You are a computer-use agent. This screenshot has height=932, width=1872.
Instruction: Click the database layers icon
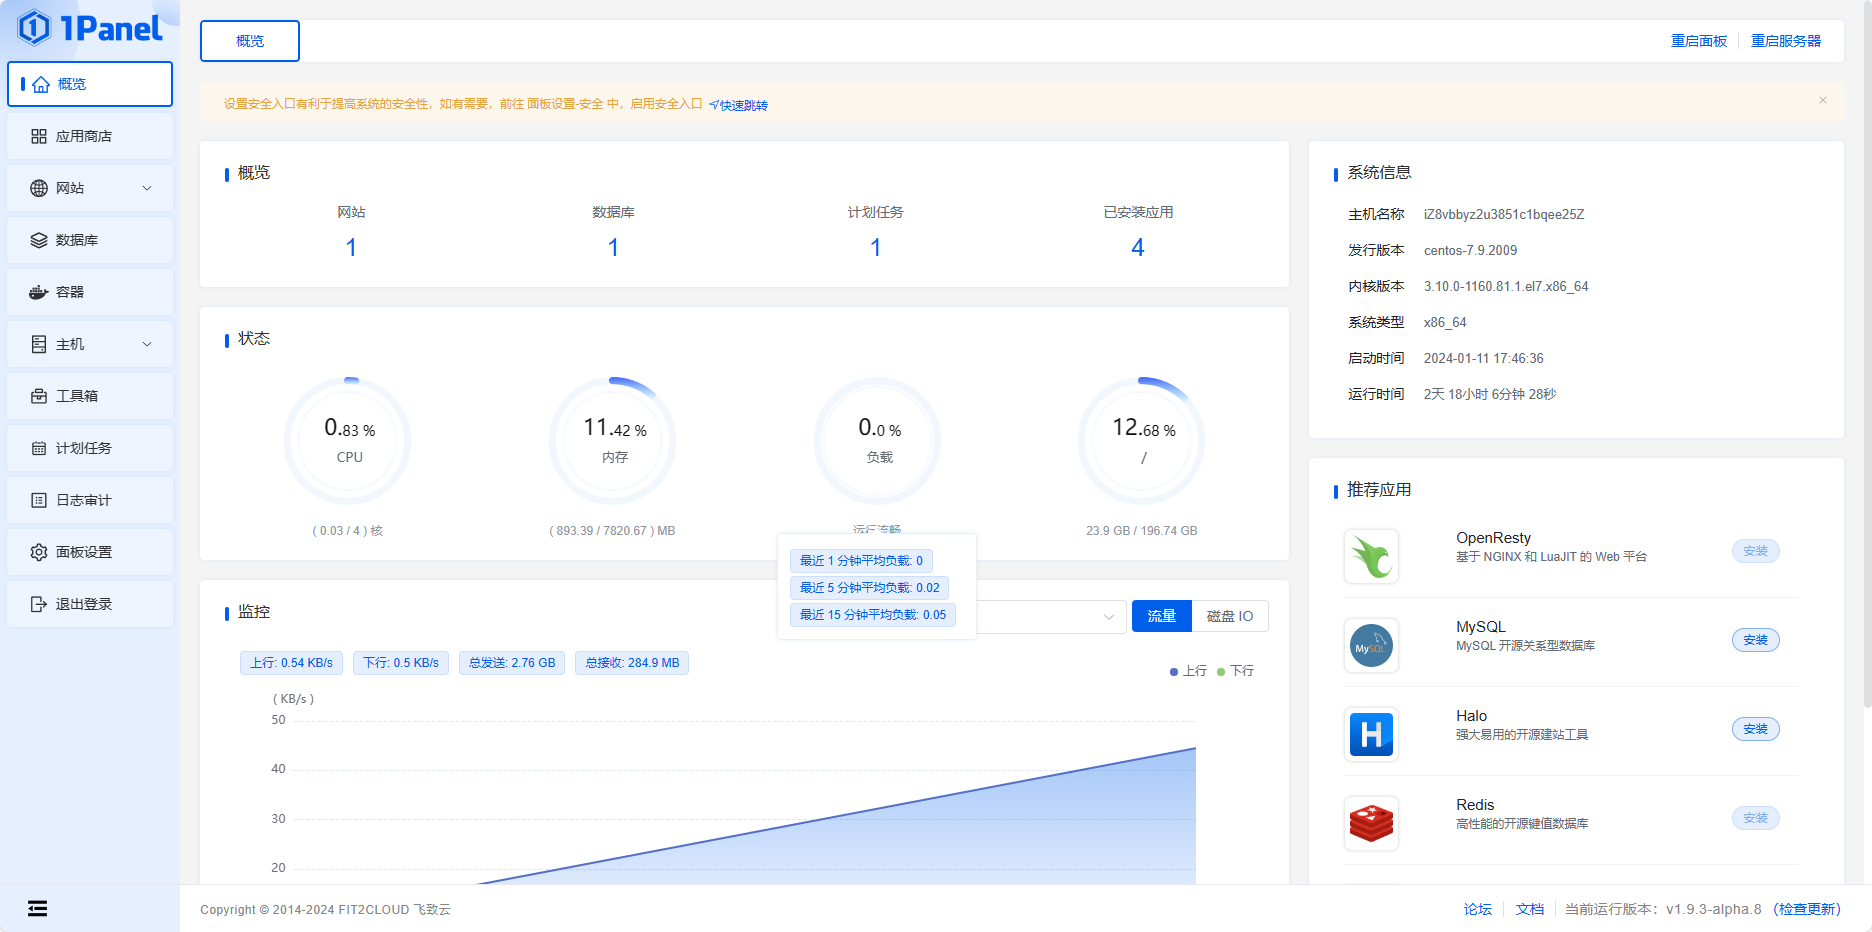[39, 240]
